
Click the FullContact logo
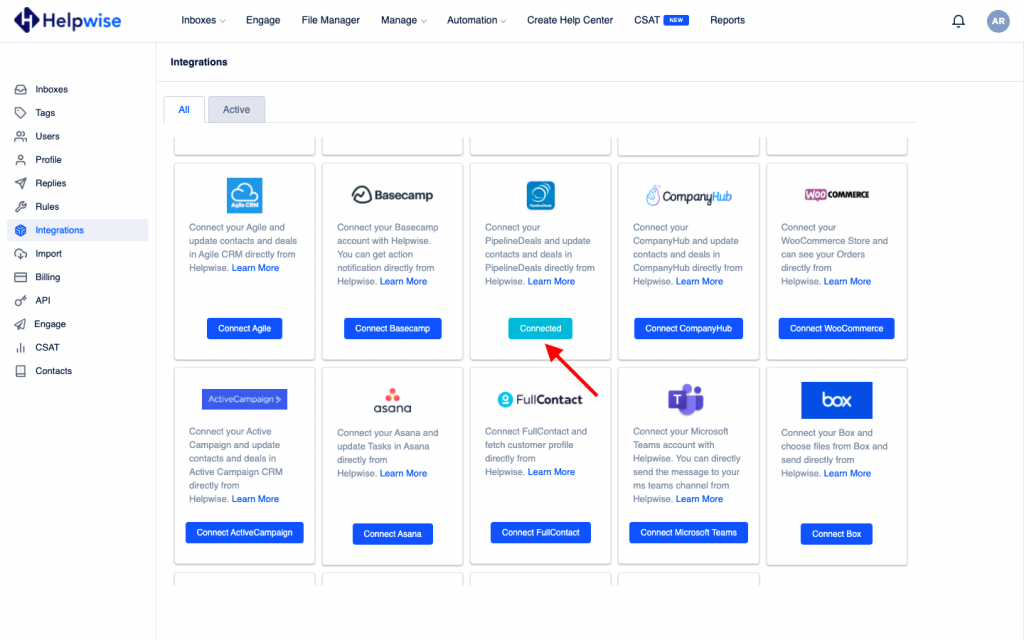540,400
